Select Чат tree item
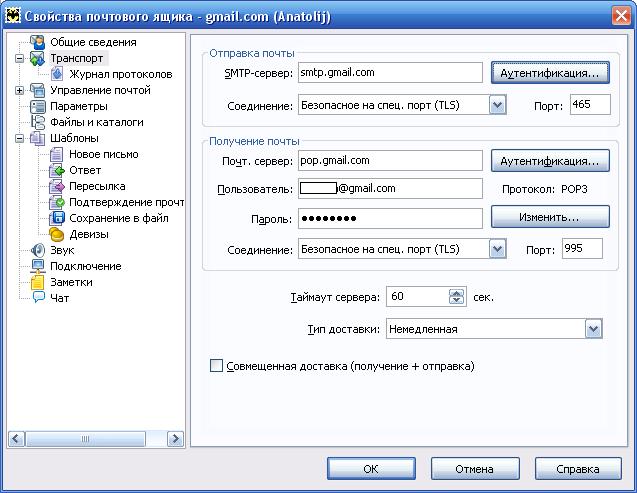Image resolution: width=637 pixels, height=493 pixels. click(x=59, y=298)
